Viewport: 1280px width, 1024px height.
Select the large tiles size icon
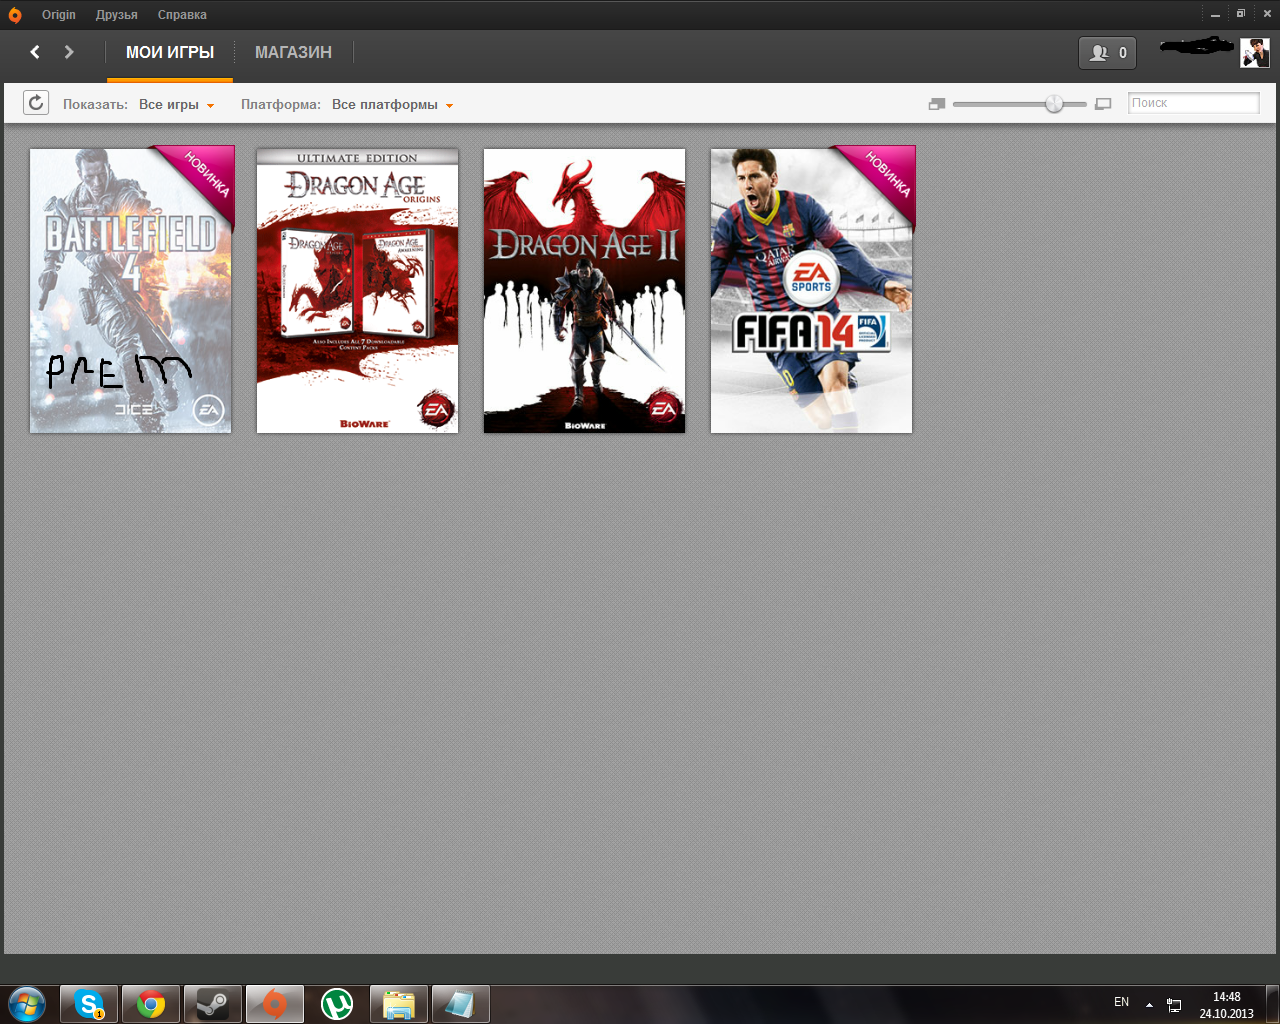point(1103,104)
